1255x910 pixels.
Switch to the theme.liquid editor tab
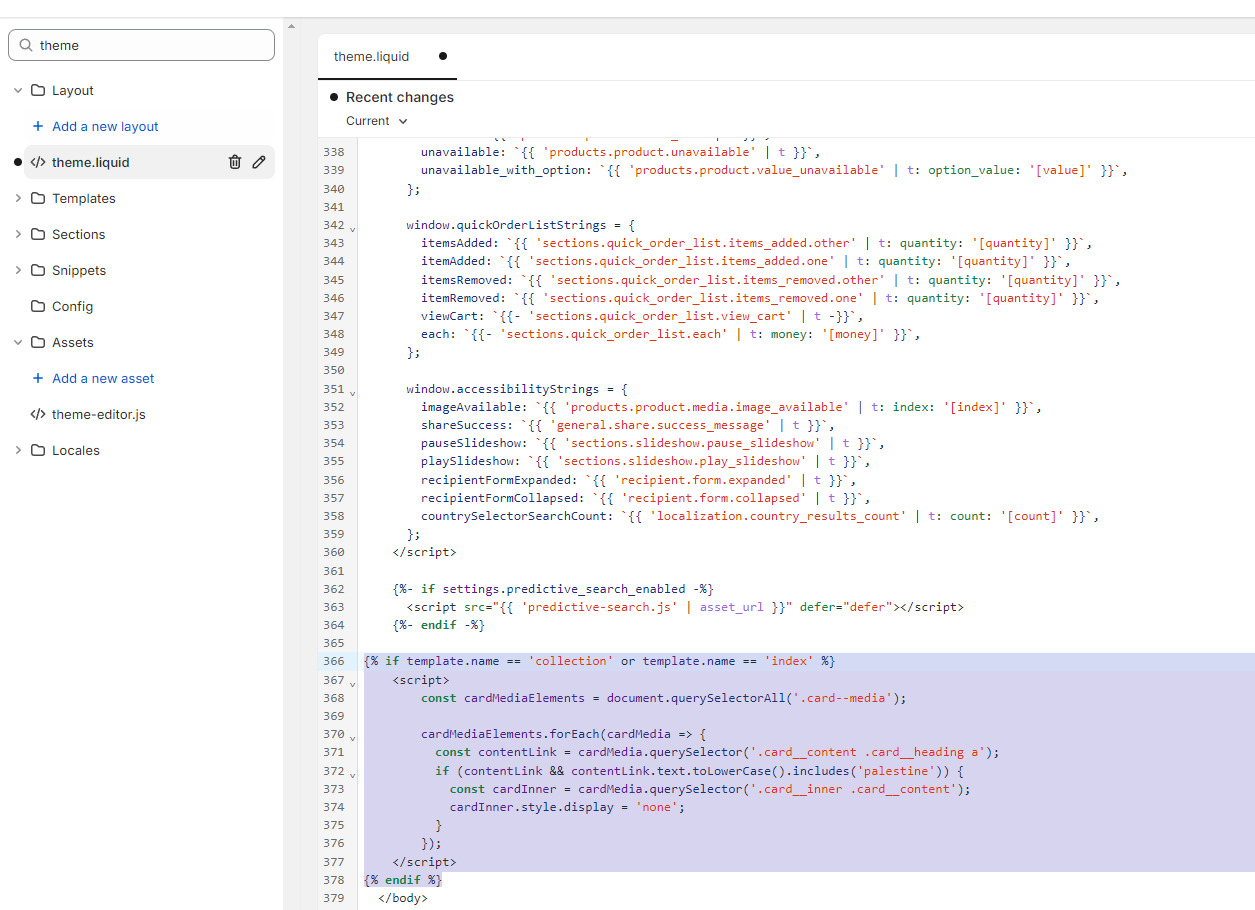click(372, 56)
